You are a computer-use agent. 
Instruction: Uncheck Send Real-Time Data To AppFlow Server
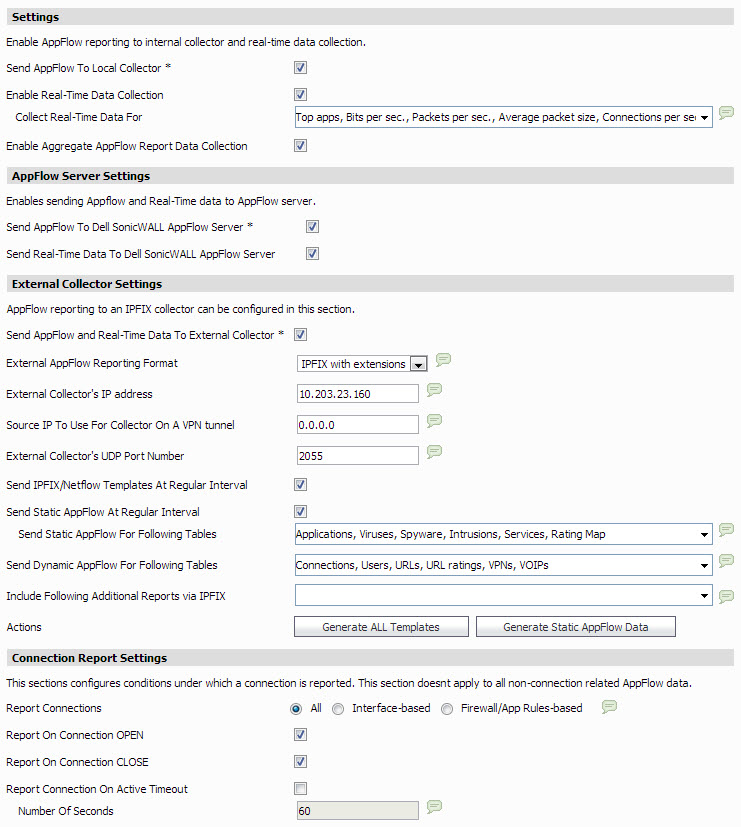pos(312,254)
